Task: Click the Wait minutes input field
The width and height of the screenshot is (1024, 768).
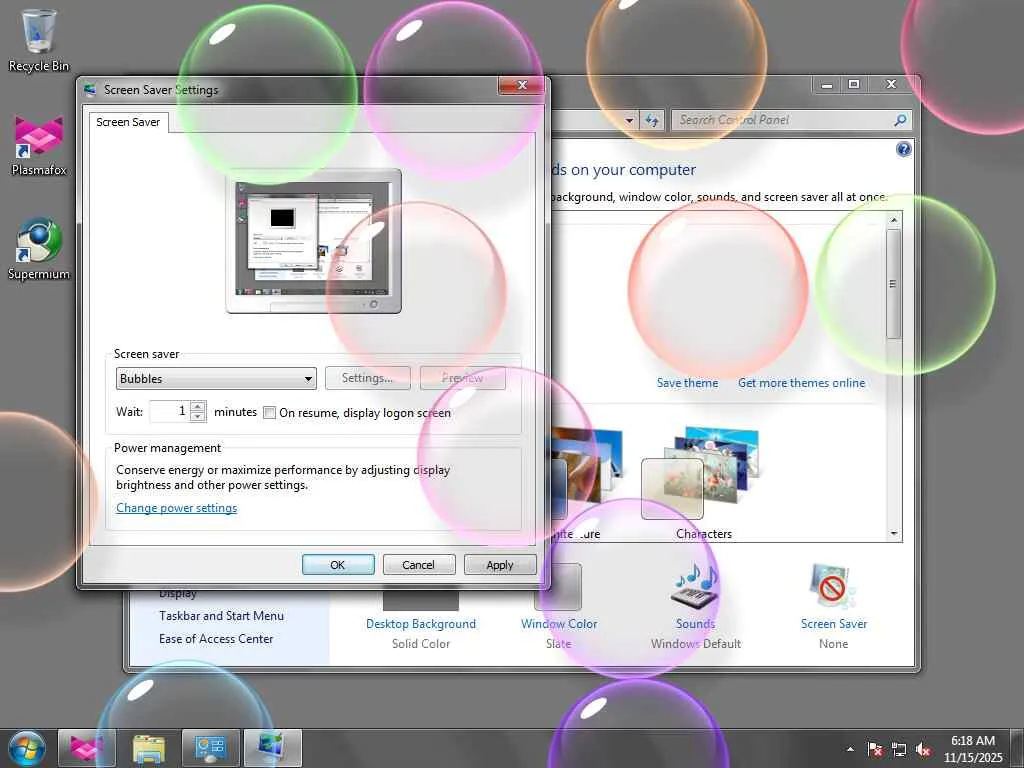Action: click(170, 411)
